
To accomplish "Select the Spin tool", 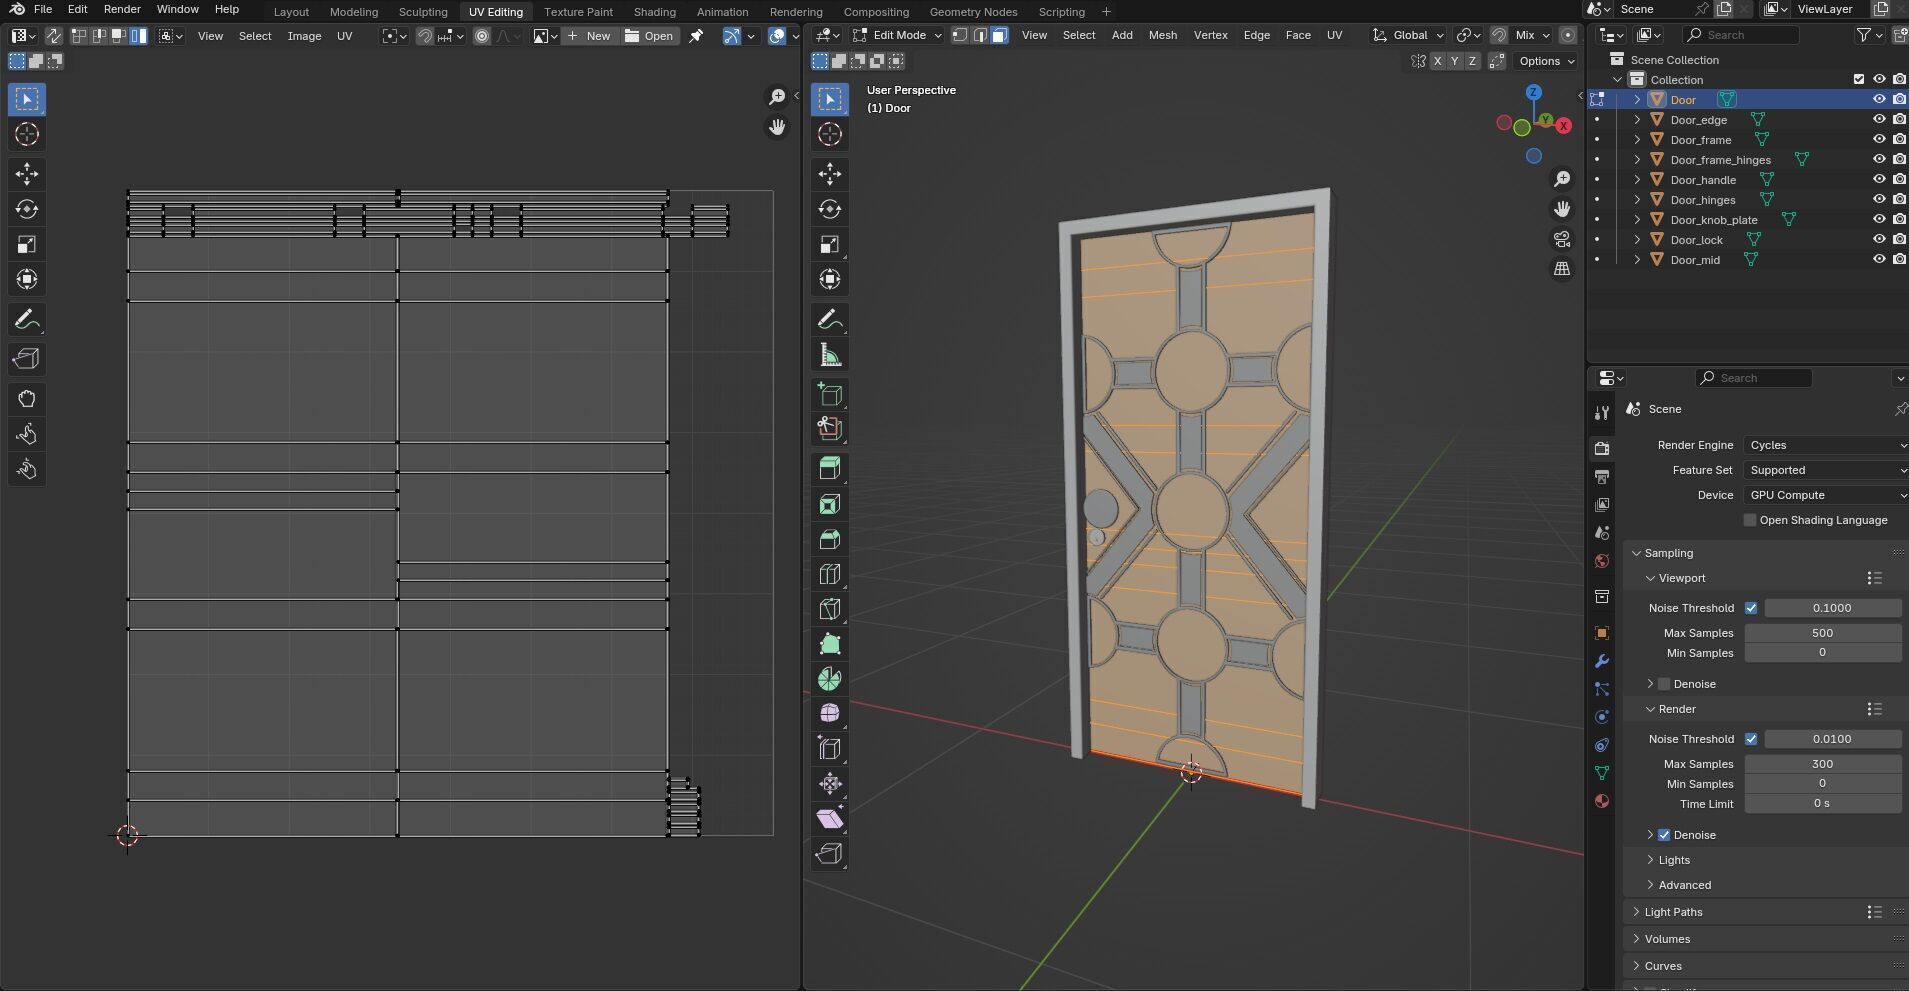I will pyautogui.click(x=830, y=679).
